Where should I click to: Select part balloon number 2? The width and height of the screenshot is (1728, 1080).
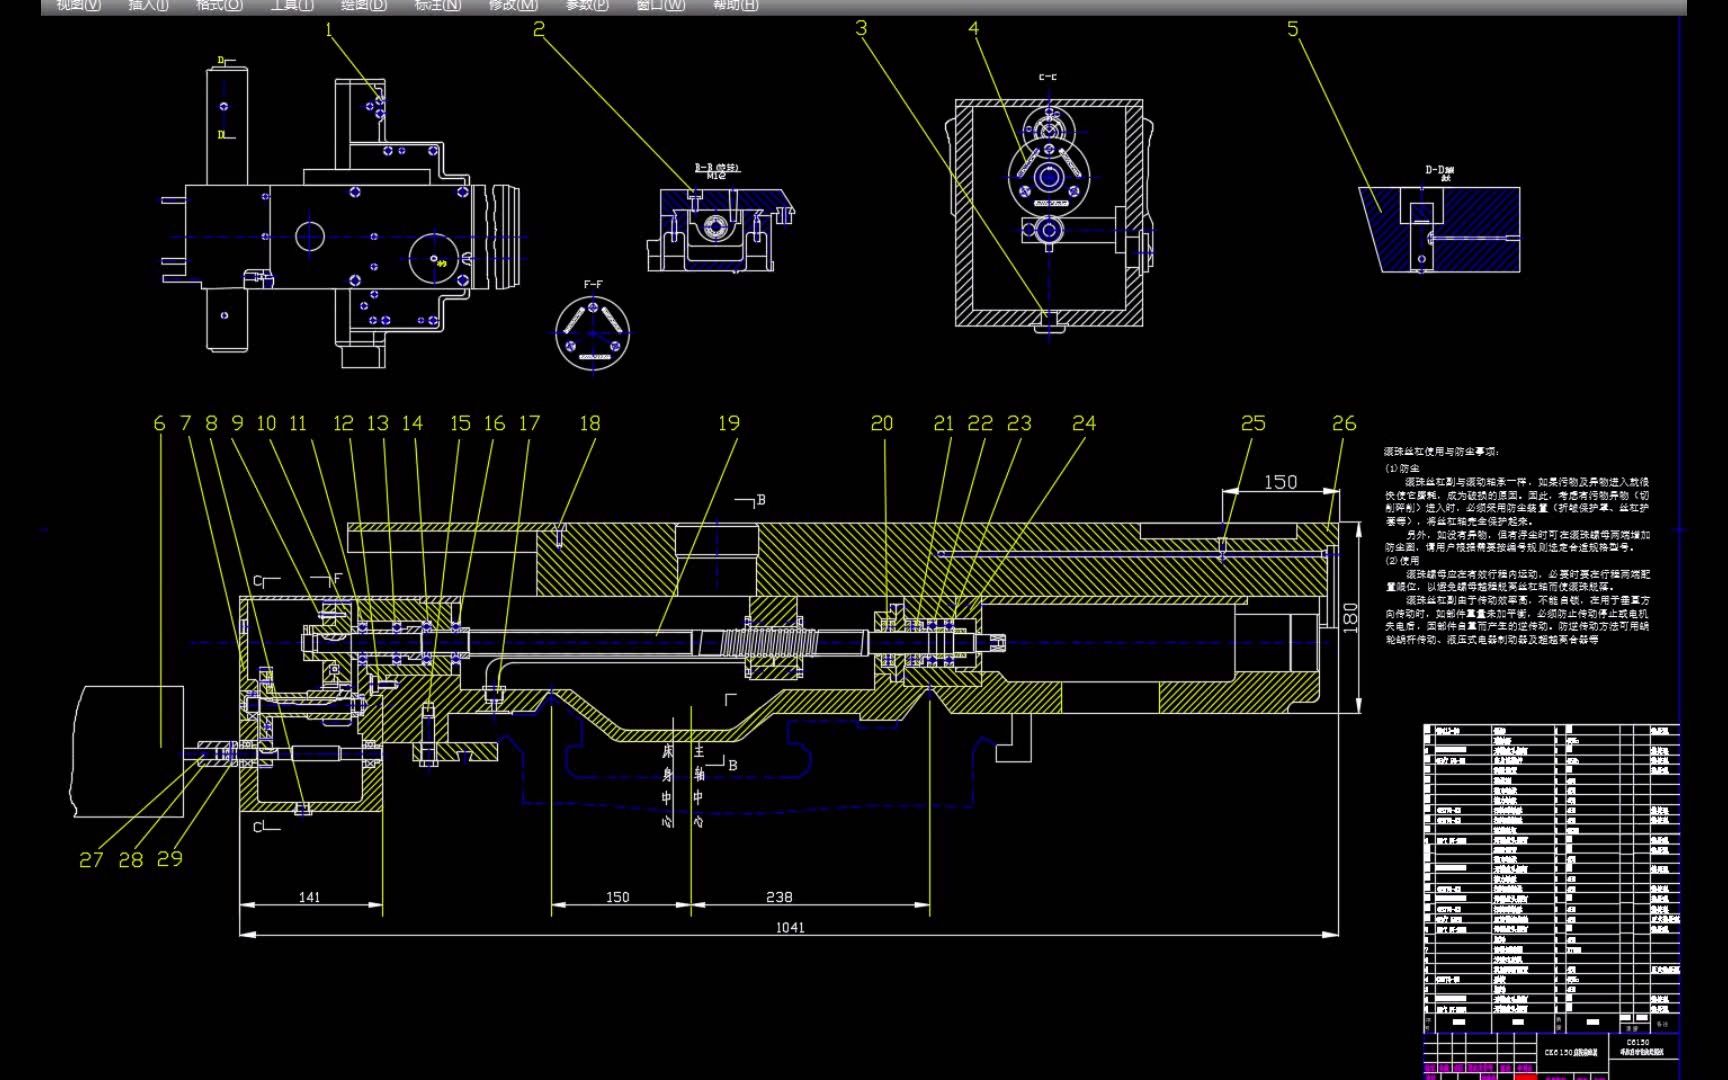pos(539,30)
